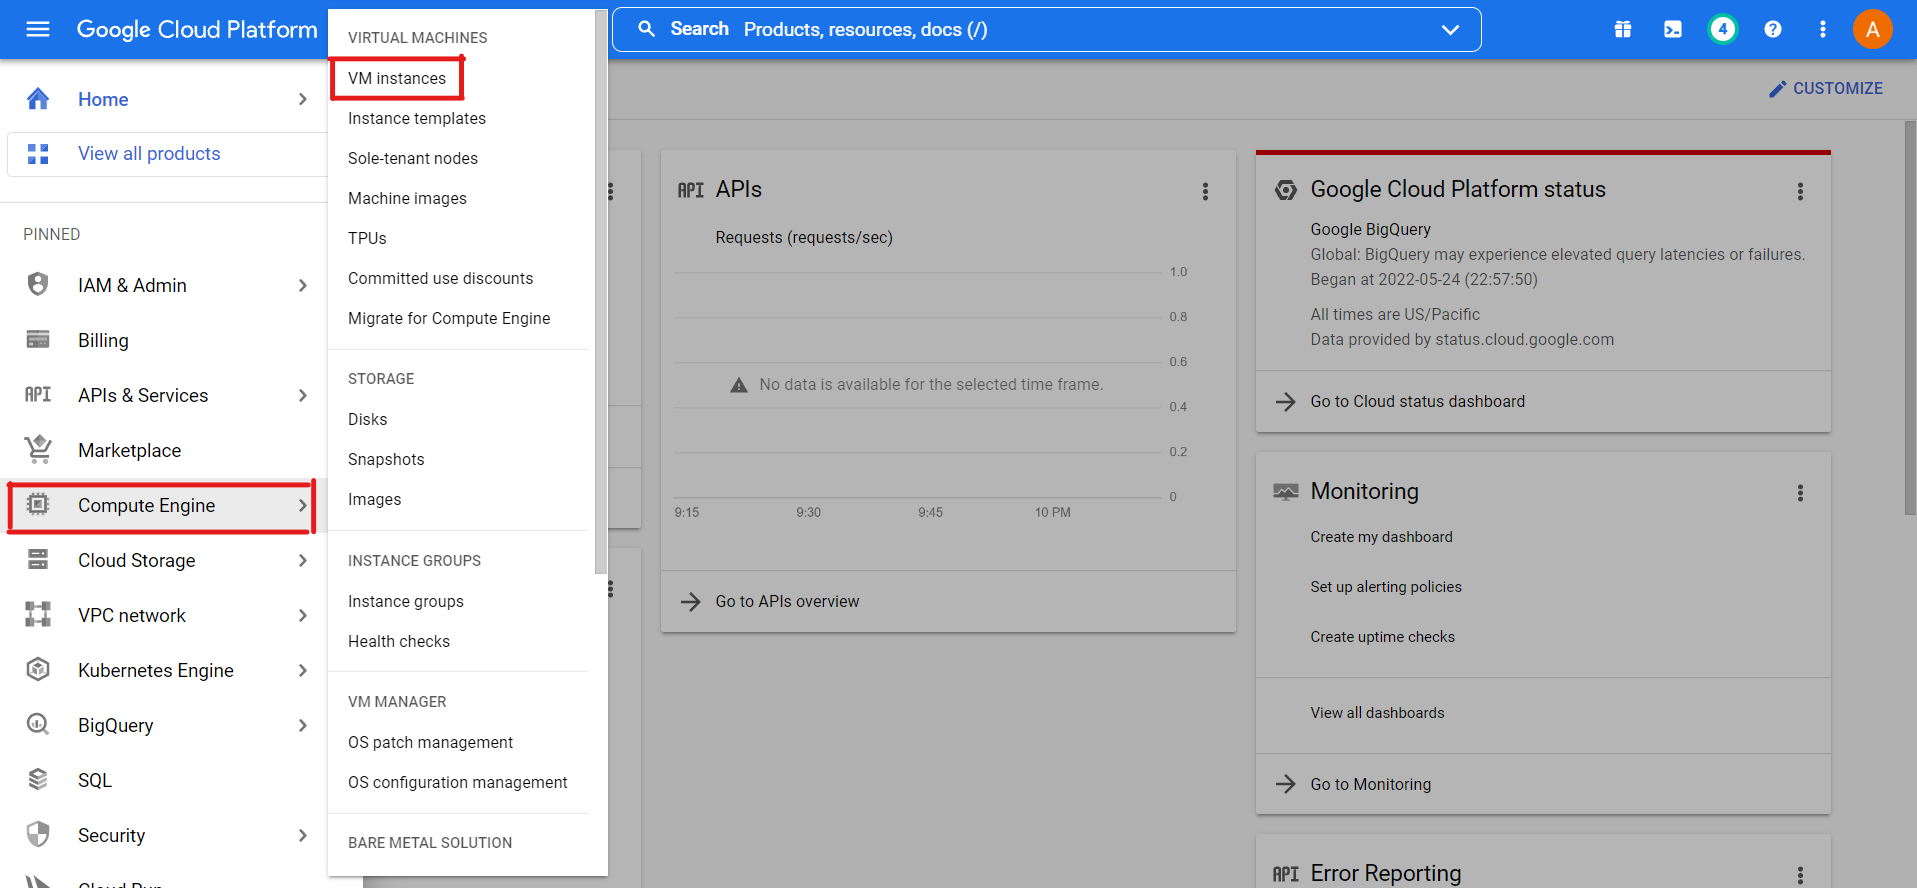Open OS patch management
This screenshot has width=1917, height=888.
[x=430, y=742]
